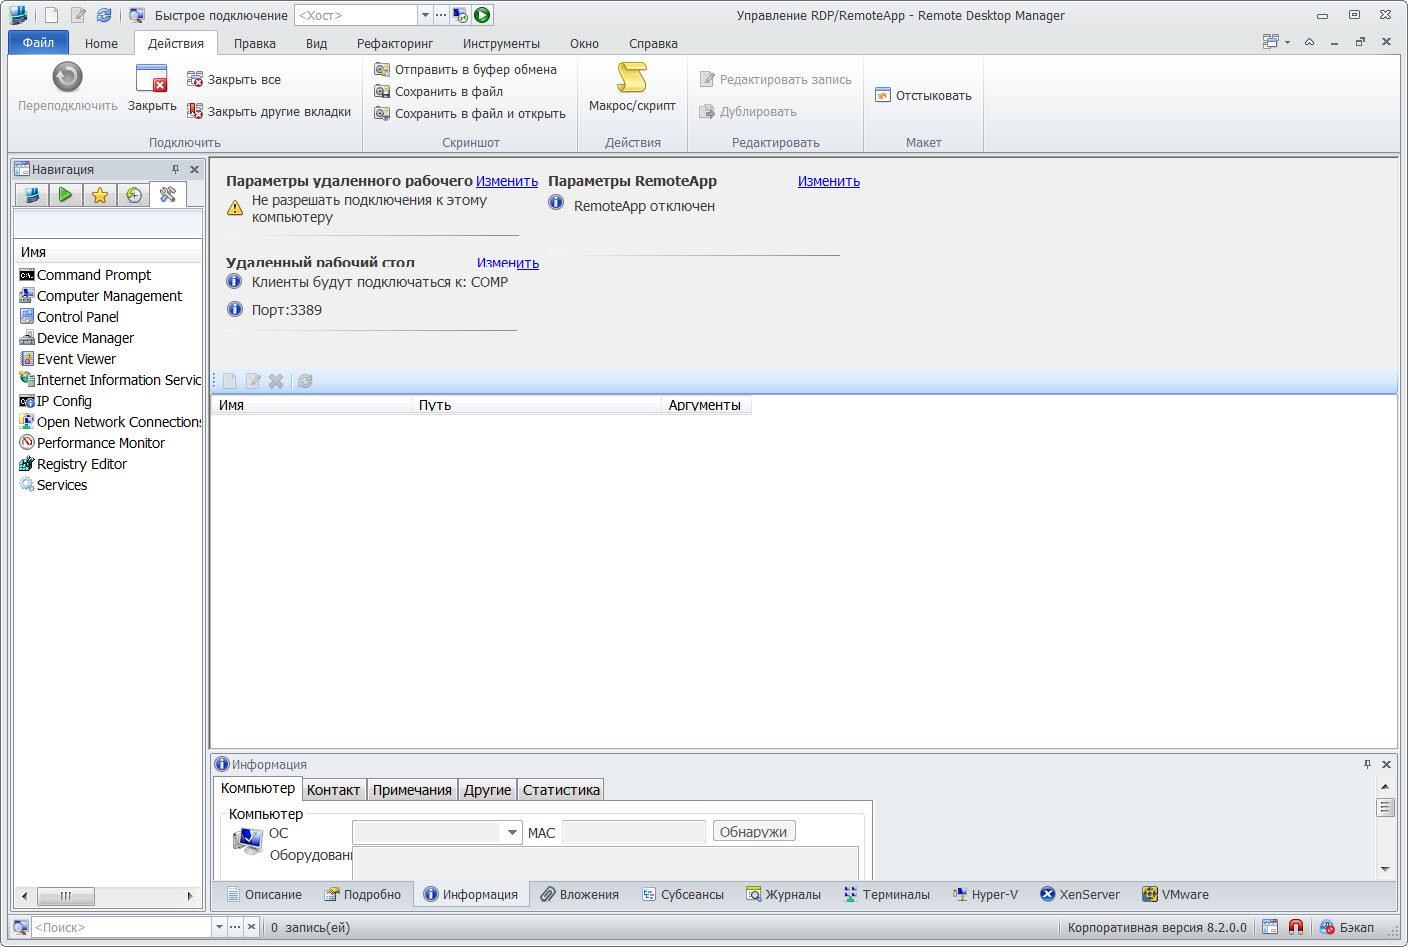
Task: Click the Бэкап status bar item
Action: (x=1347, y=927)
